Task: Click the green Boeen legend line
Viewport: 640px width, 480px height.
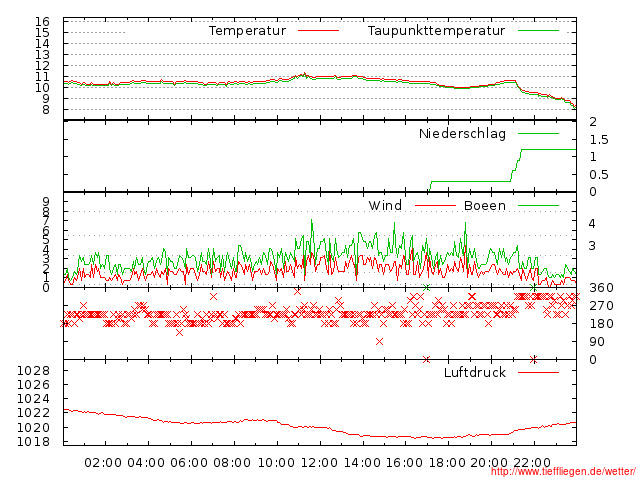Action: pos(538,205)
